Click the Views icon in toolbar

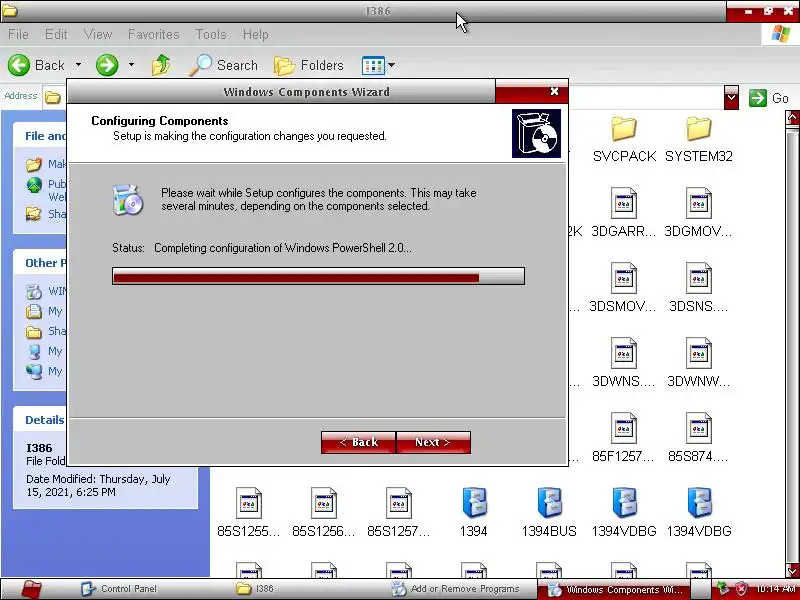tap(373, 65)
